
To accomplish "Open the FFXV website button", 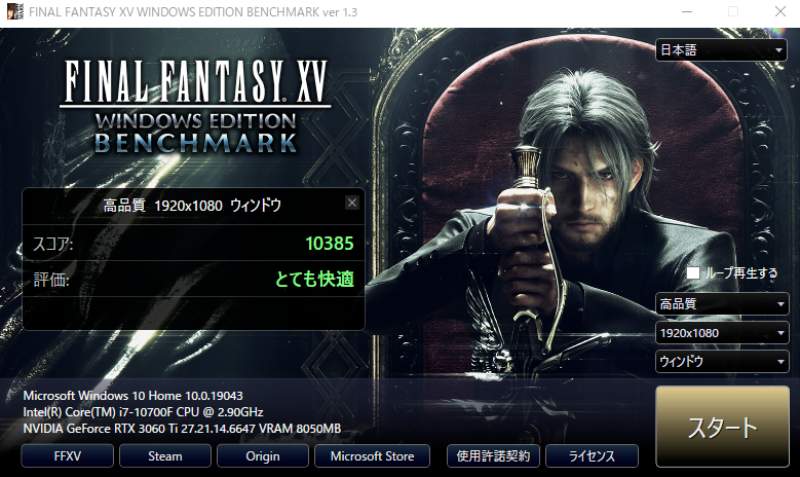I will click(67, 456).
